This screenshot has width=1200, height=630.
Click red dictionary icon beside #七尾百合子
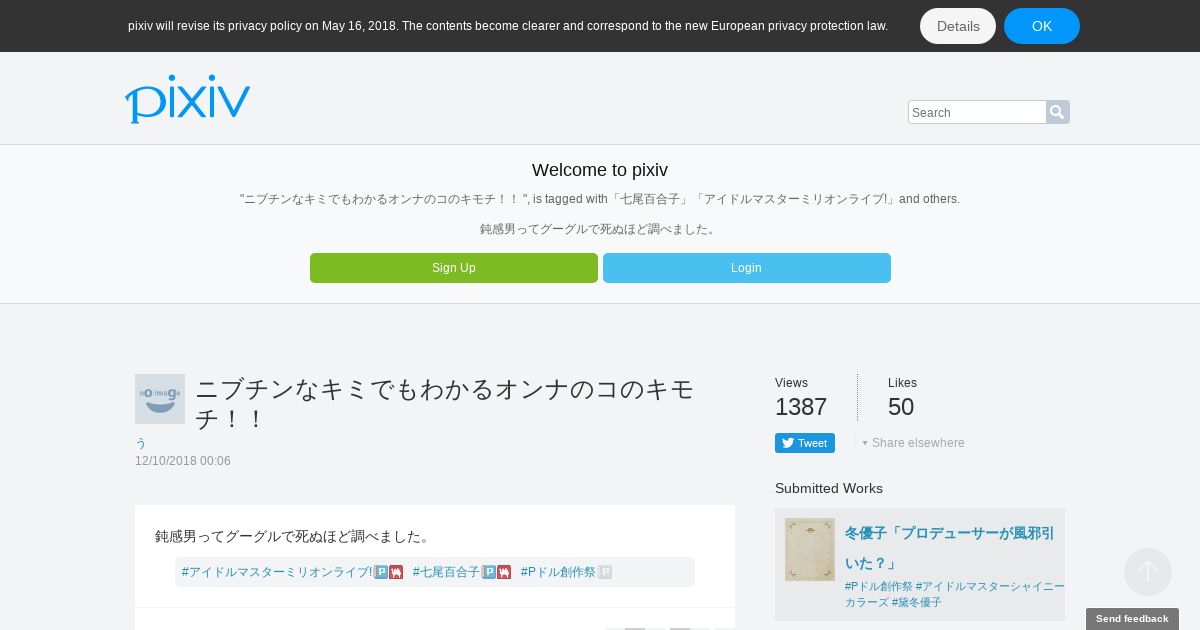coord(504,572)
